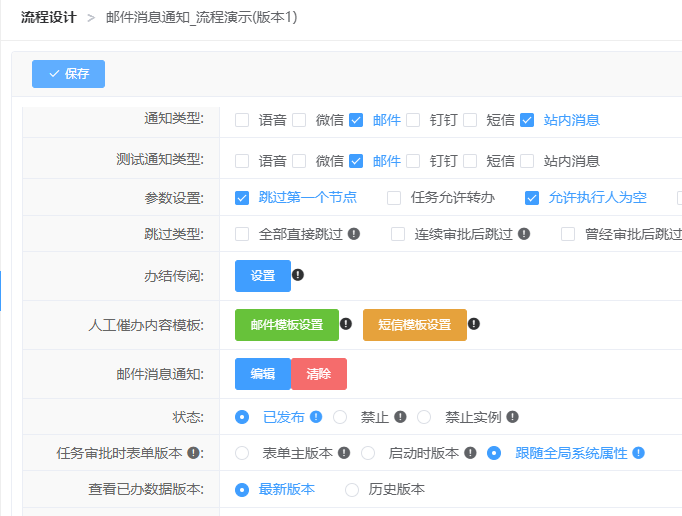Click blue info icon next to 已发布
This screenshot has width=682, height=516.
(316, 417)
